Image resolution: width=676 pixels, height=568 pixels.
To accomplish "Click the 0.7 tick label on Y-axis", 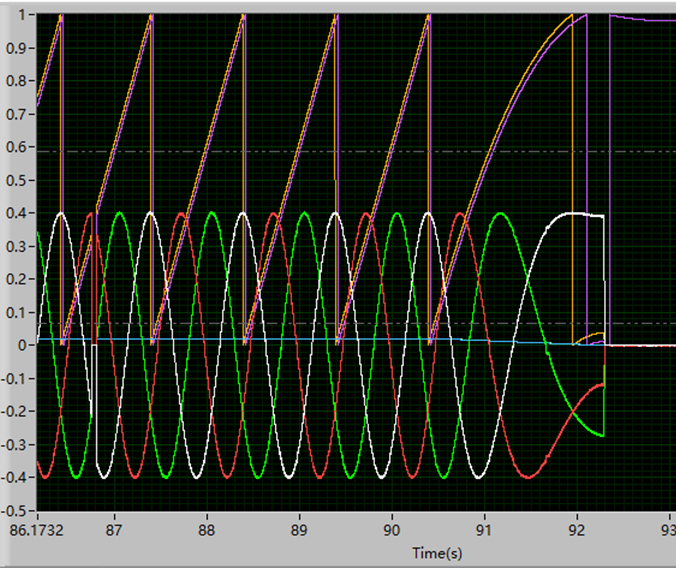I will pyautogui.click(x=17, y=115).
